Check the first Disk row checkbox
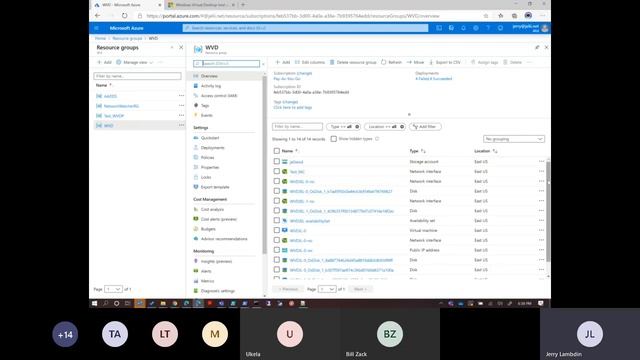 click(x=277, y=191)
